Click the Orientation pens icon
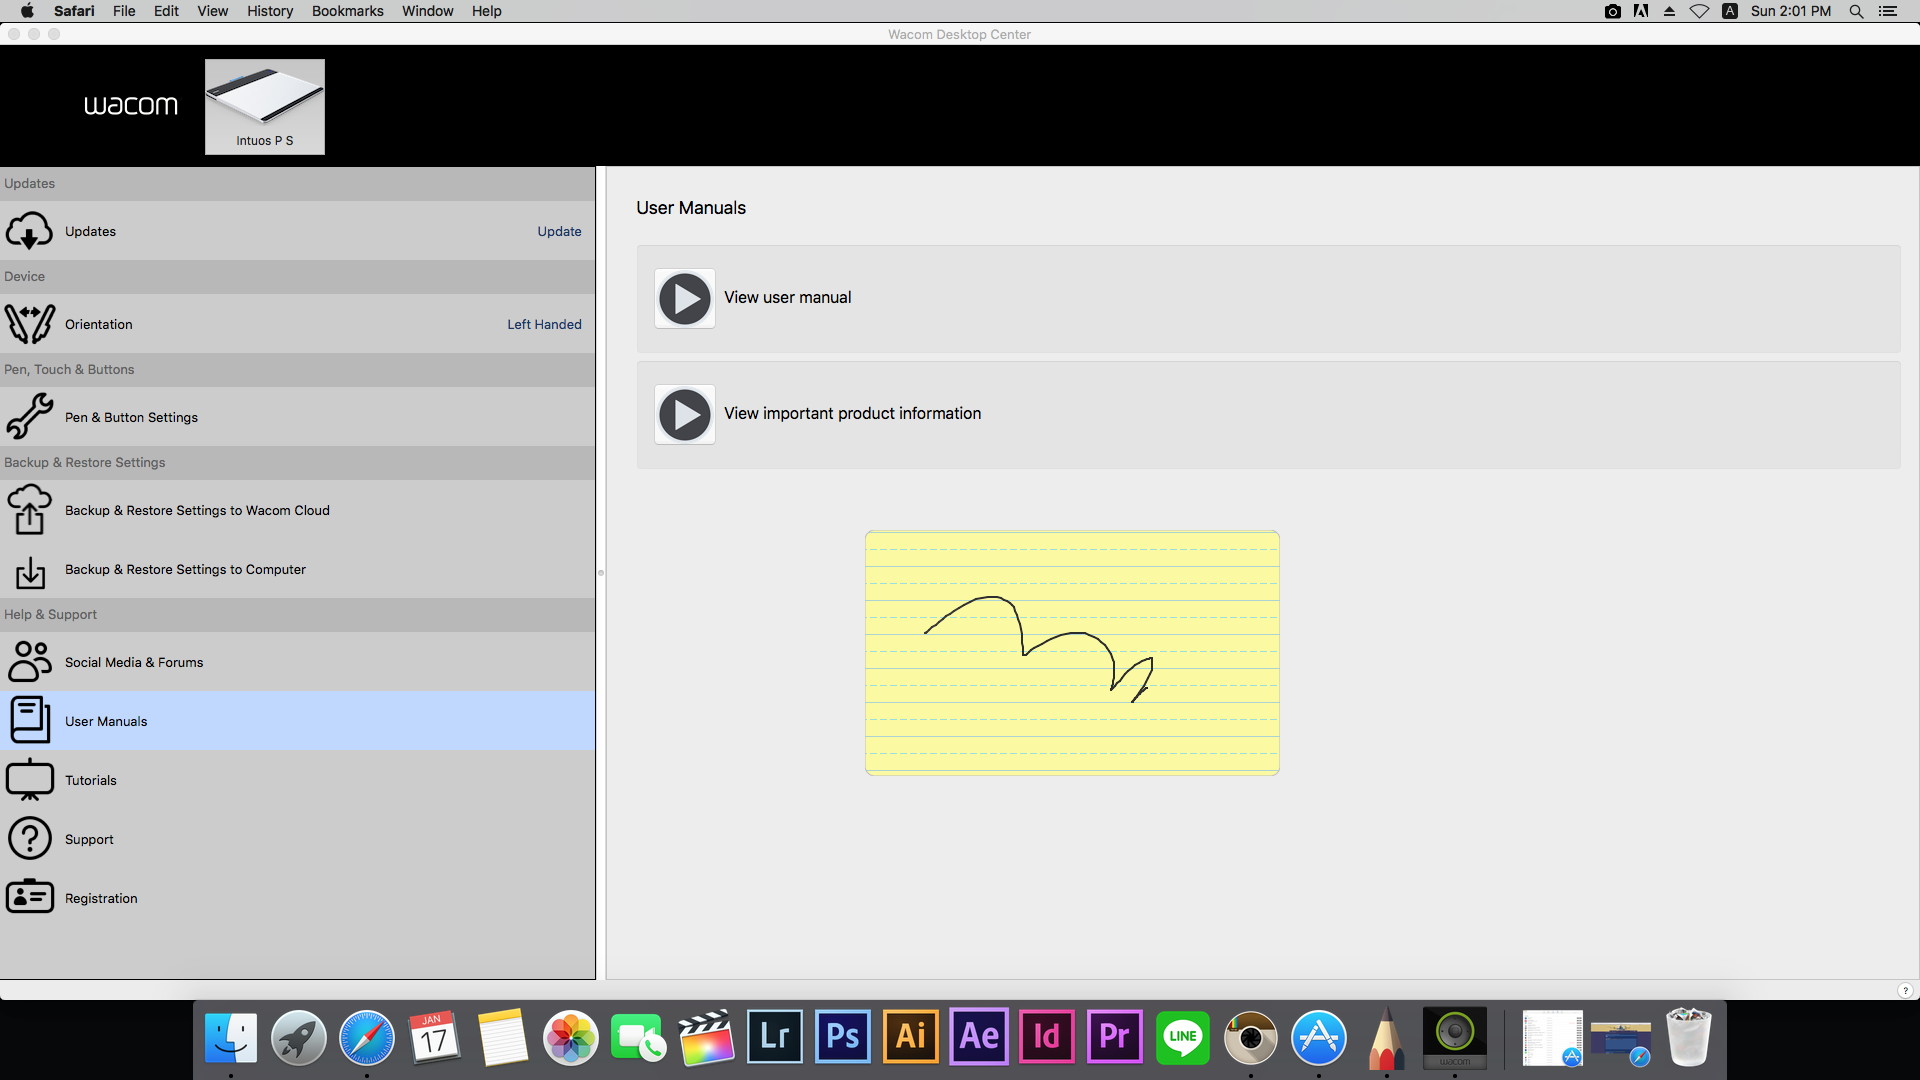1920x1080 pixels. [29, 324]
